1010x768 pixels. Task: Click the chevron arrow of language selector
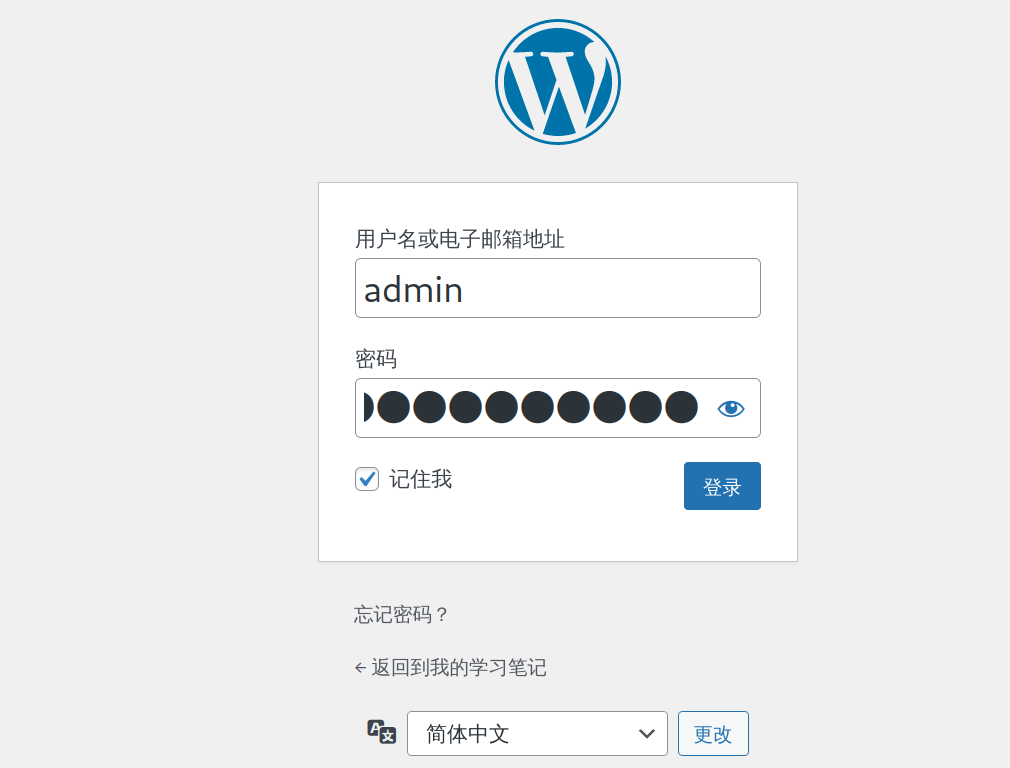coord(646,734)
